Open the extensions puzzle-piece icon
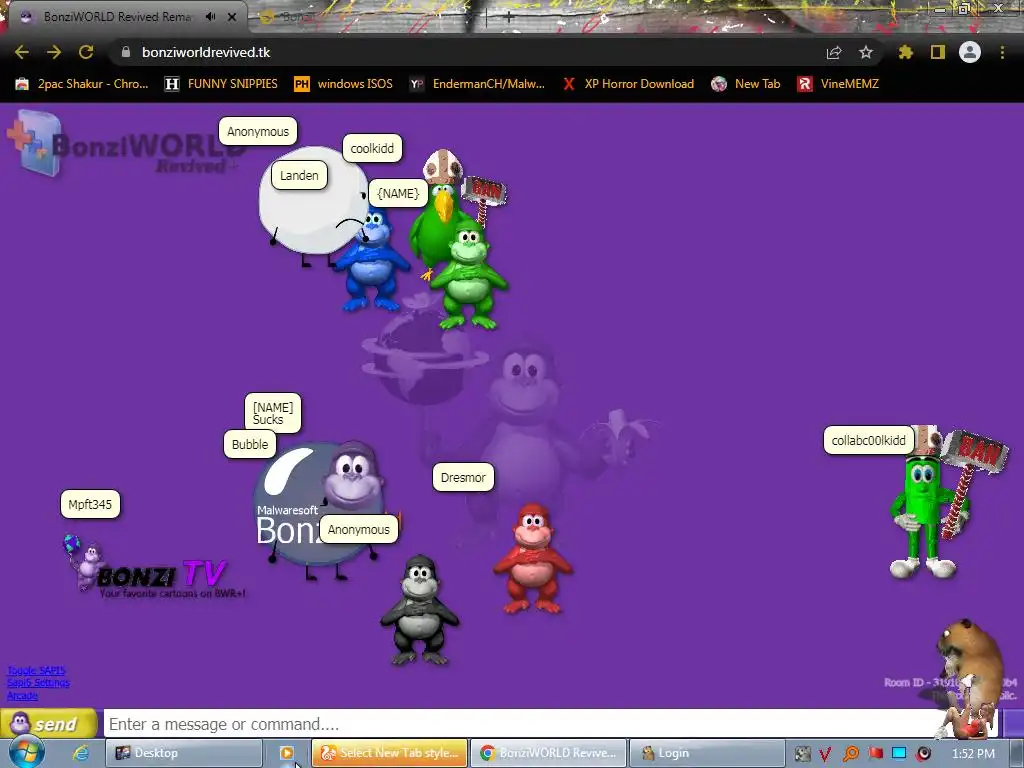The height and width of the screenshot is (768, 1024). click(905, 52)
